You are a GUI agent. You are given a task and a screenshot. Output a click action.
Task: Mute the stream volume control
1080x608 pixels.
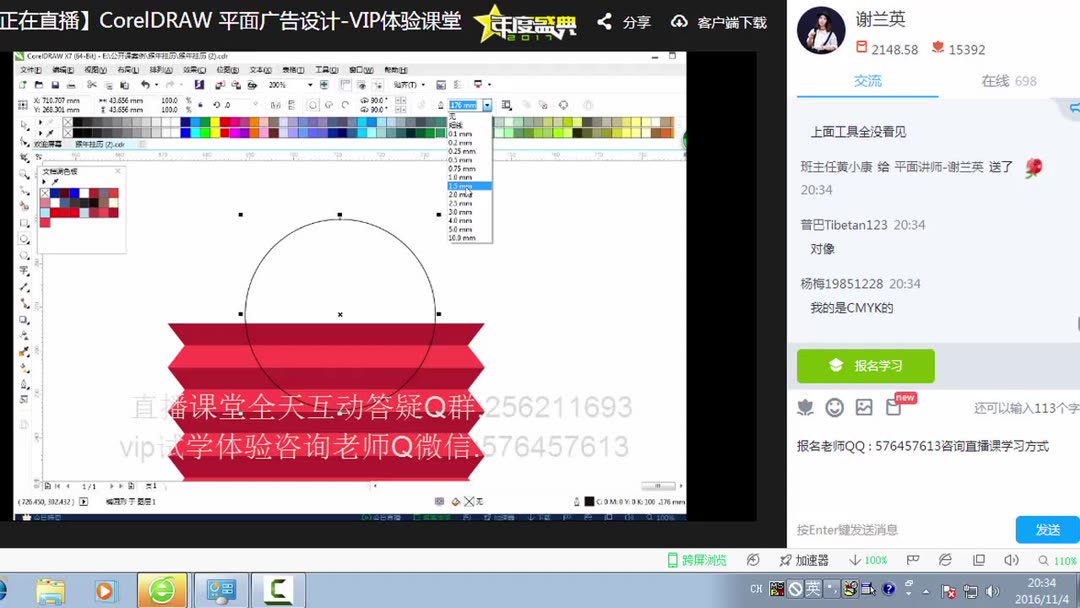1011,561
